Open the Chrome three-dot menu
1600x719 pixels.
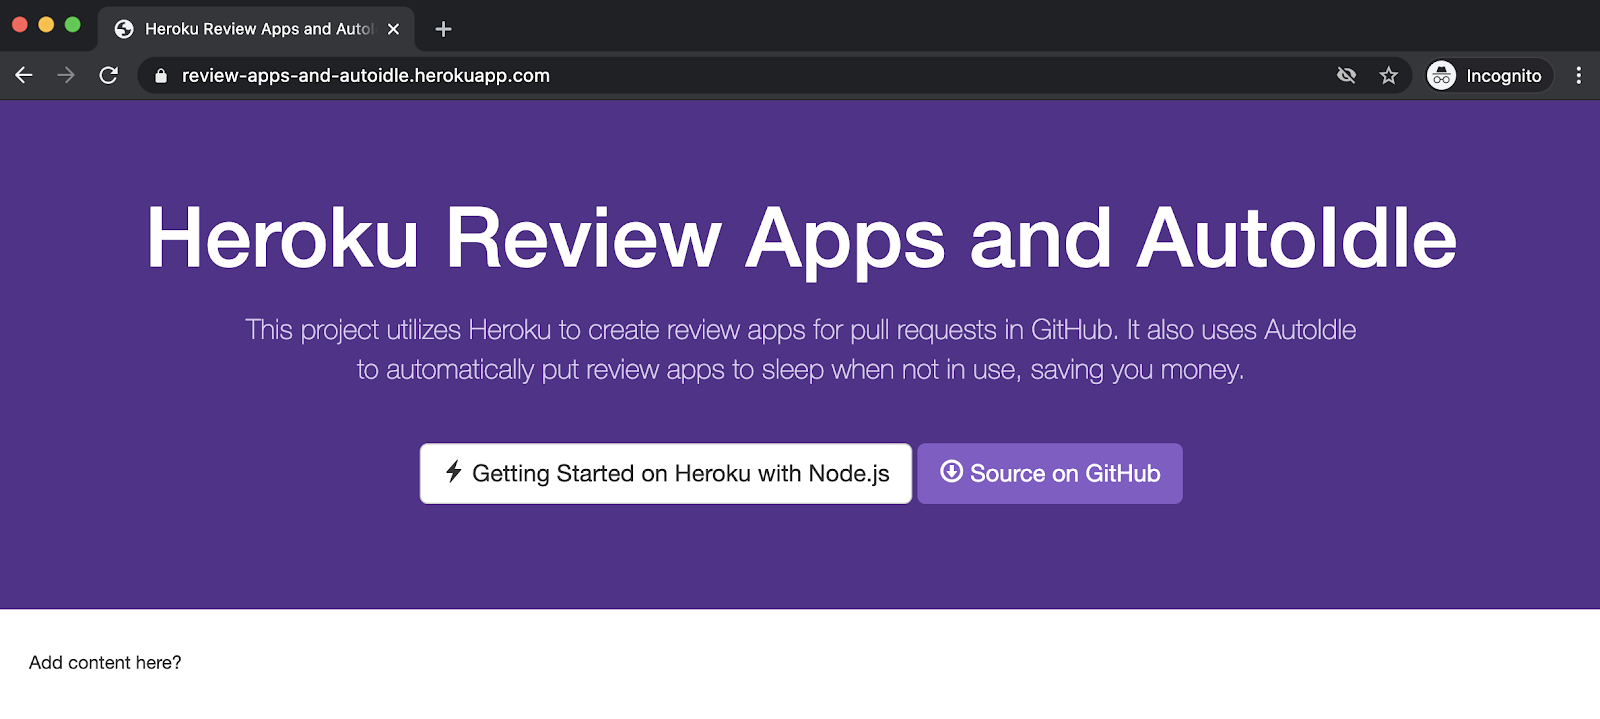pyautogui.click(x=1578, y=75)
